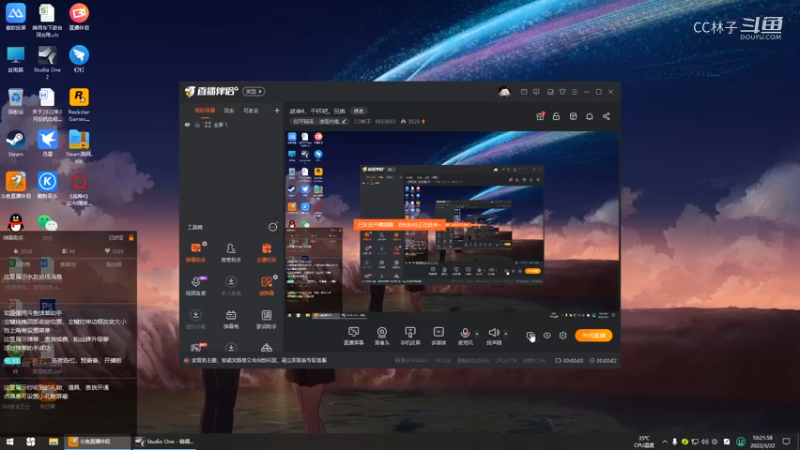Toggle lock for 全屏1 source

pyautogui.click(x=197, y=125)
